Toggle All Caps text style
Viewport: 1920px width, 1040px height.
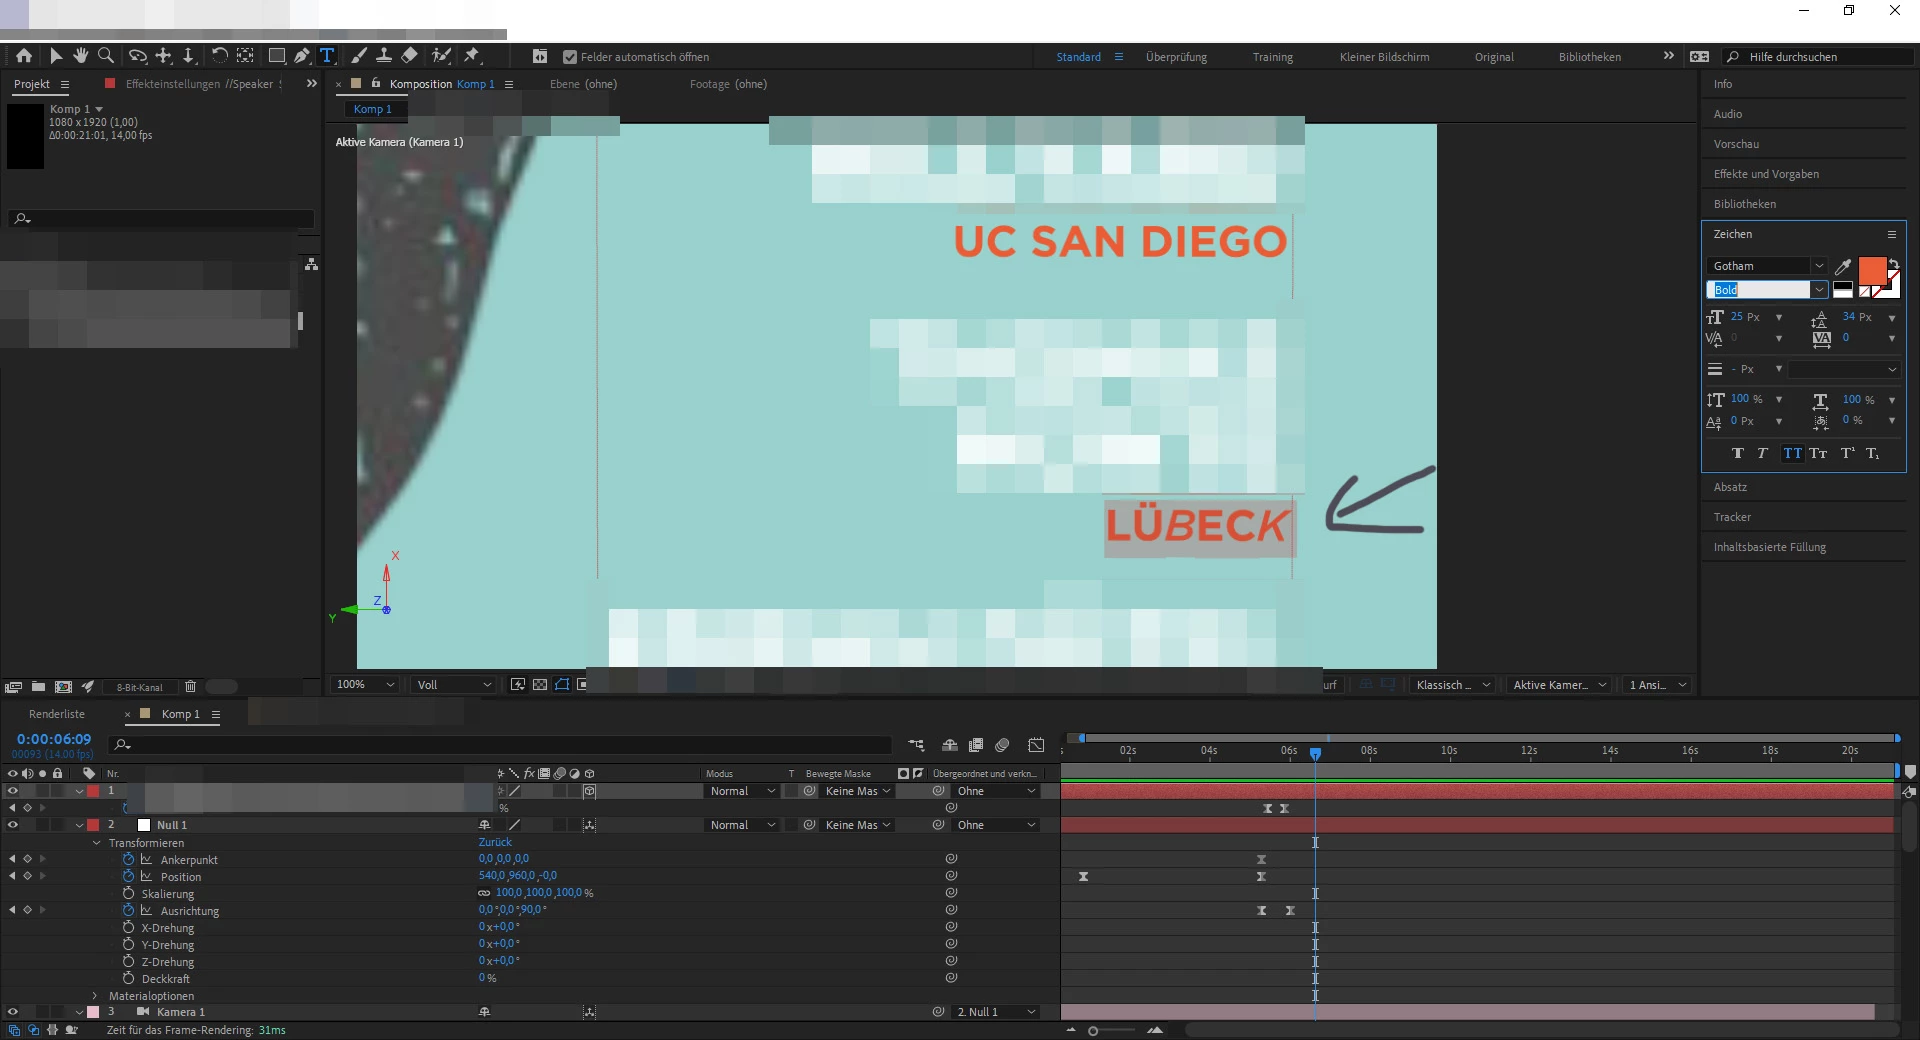pyautogui.click(x=1792, y=454)
